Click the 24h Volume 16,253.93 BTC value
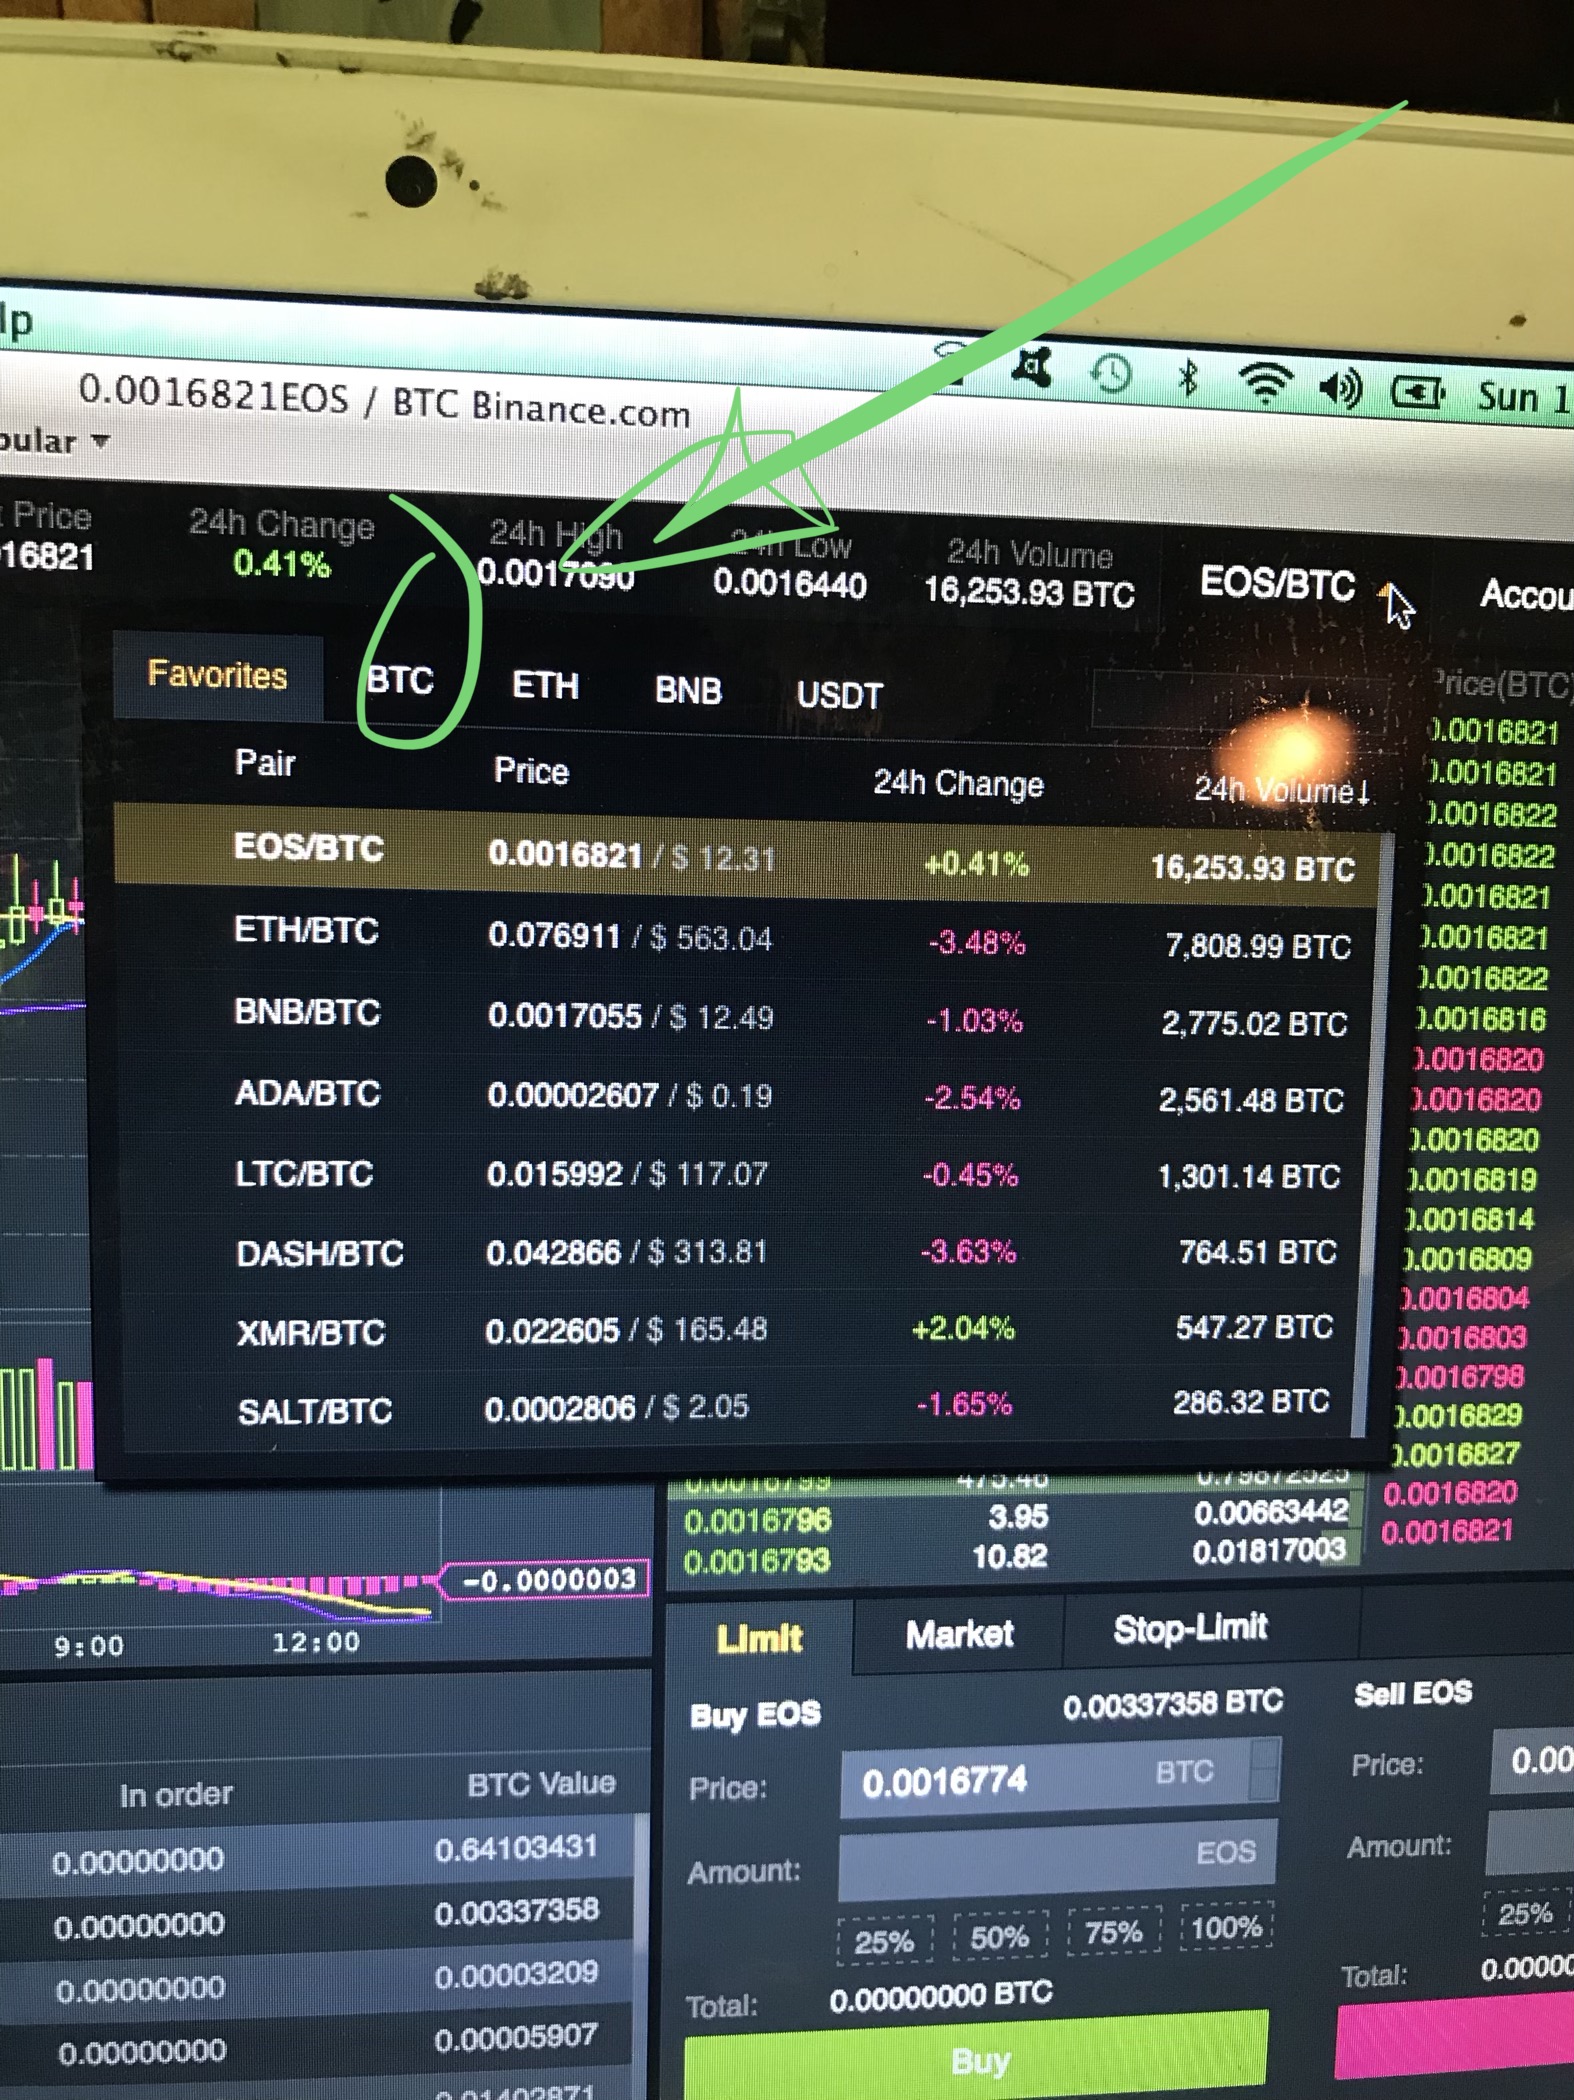The height and width of the screenshot is (2100, 1574). pyautogui.click(x=1029, y=592)
